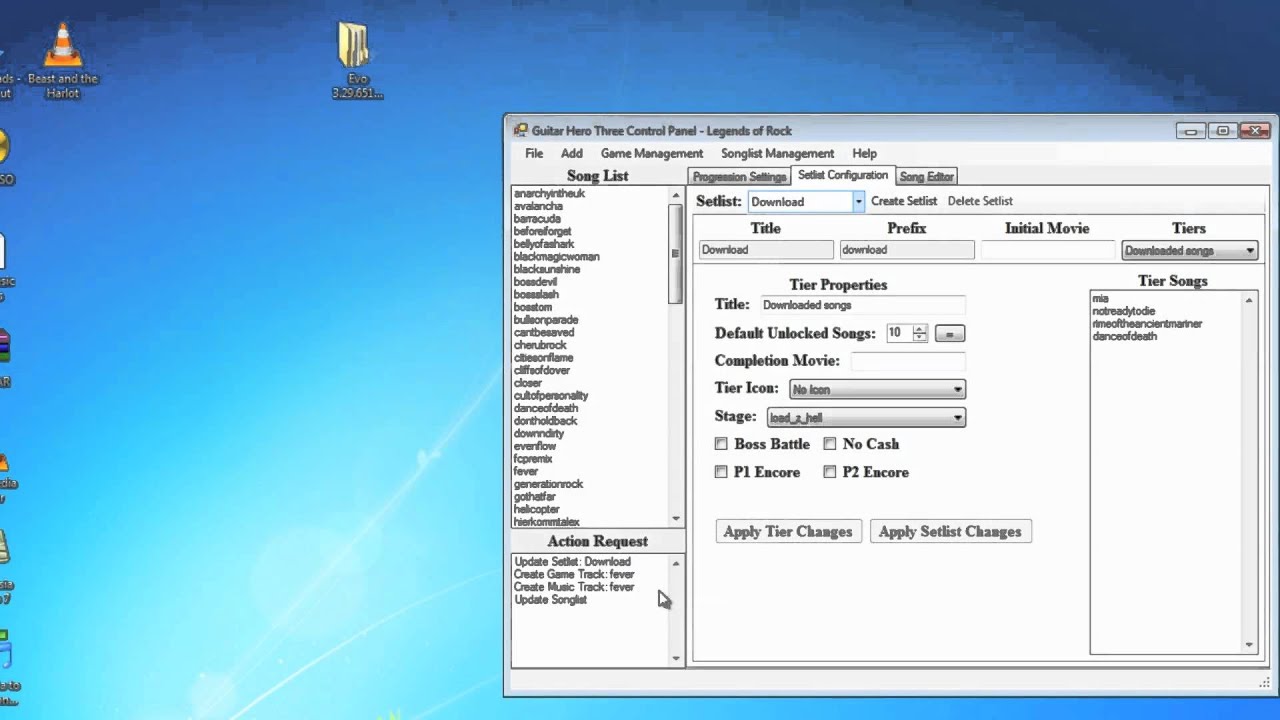Image resolution: width=1280 pixels, height=720 pixels.
Task: Open the Evo folder icon on desktop
Action: tap(356, 60)
